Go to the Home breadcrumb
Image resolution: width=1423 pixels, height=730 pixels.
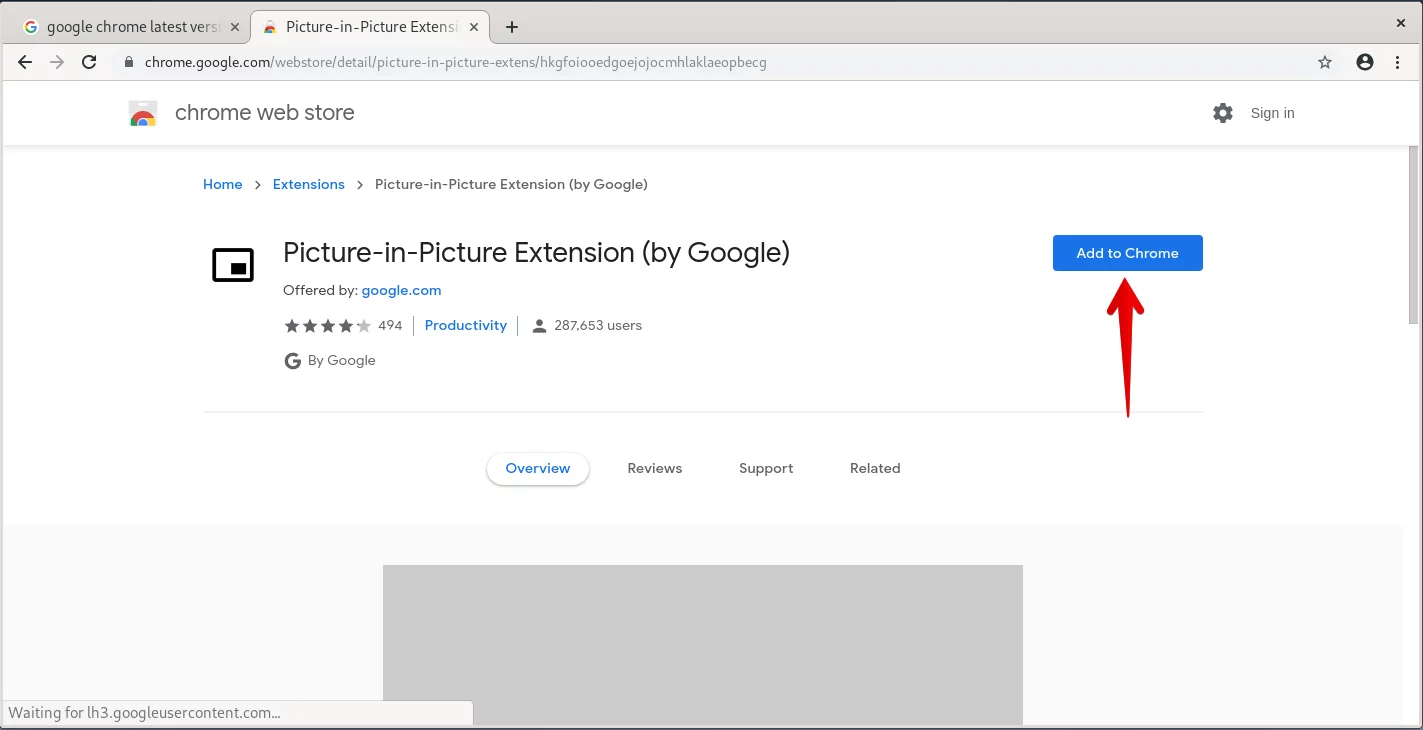point(222,184)
